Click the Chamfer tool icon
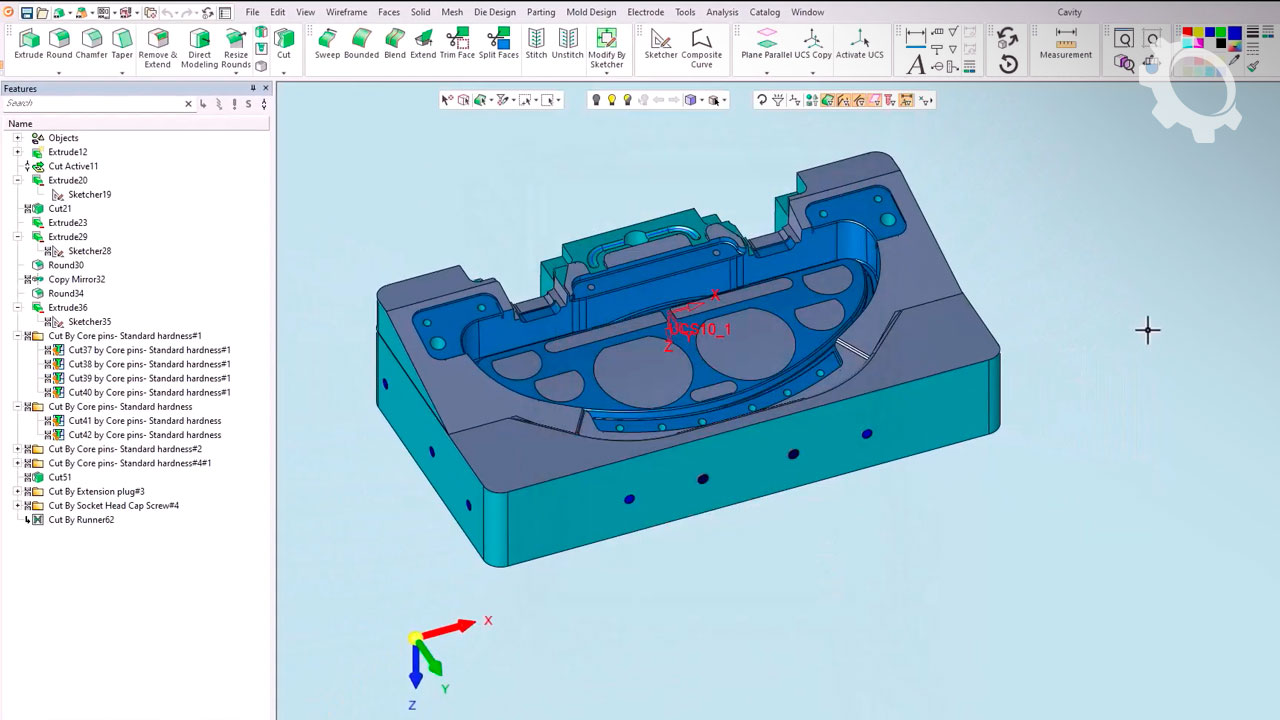The width and height of the screenshot is (1280, 720). pyautogui.click(x=91, y=44)
